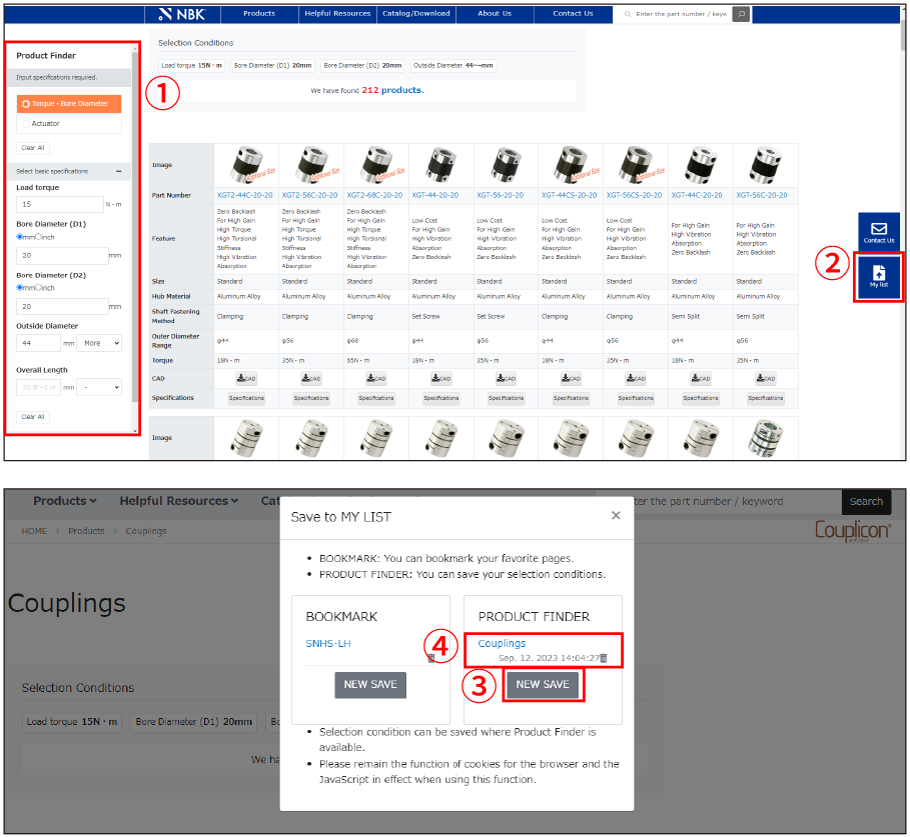Click NEW SAVE under PRODUCT FINDER

(x=541, y=685)
